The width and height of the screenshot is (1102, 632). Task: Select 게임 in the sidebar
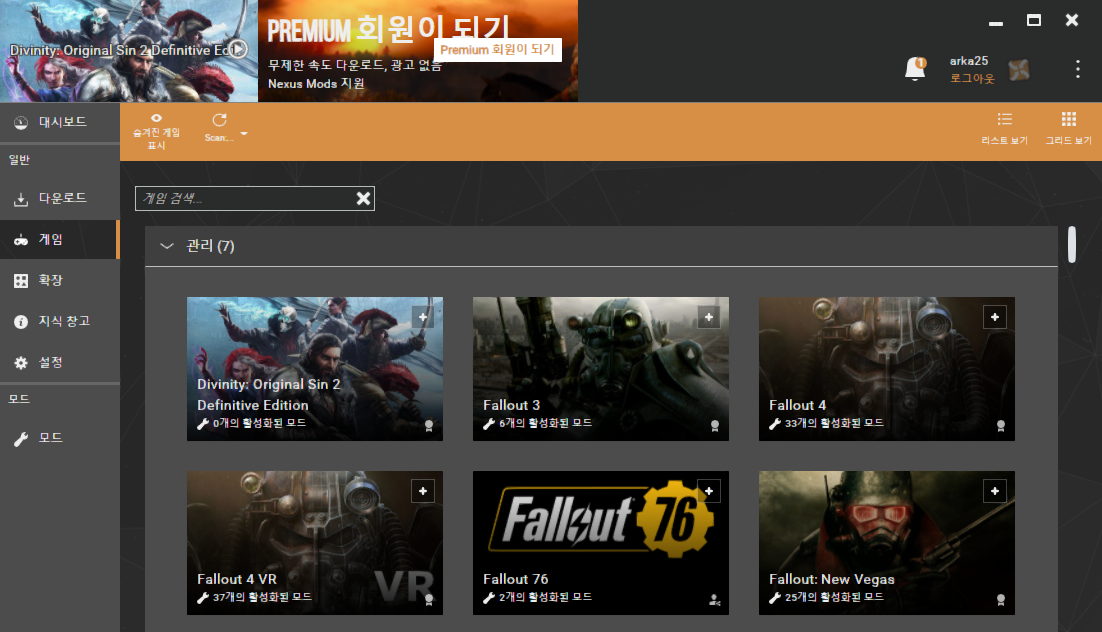60,240
